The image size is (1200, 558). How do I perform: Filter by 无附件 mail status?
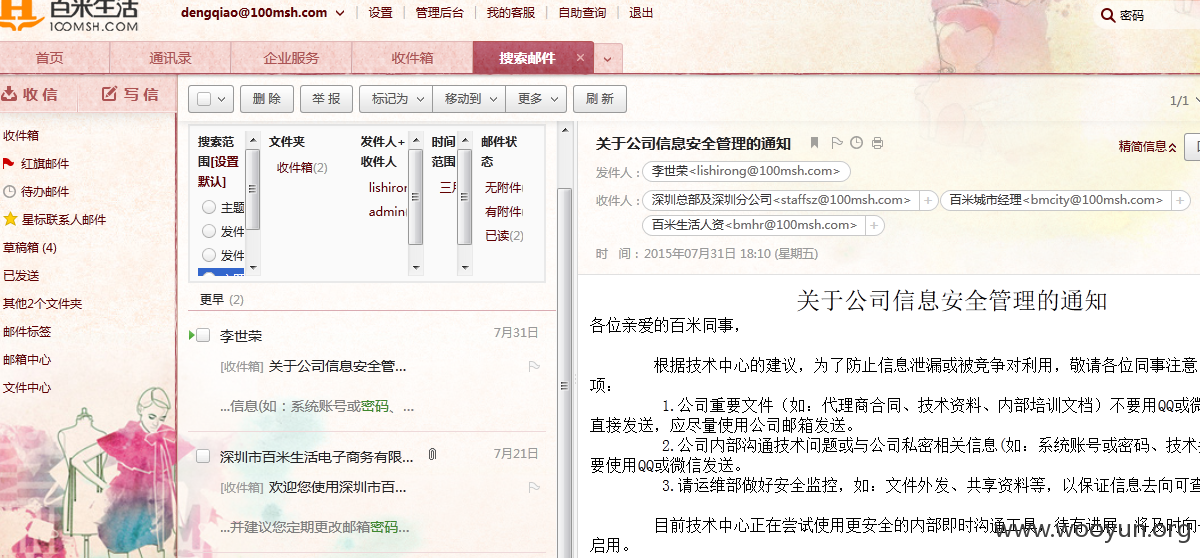[504, 187]
